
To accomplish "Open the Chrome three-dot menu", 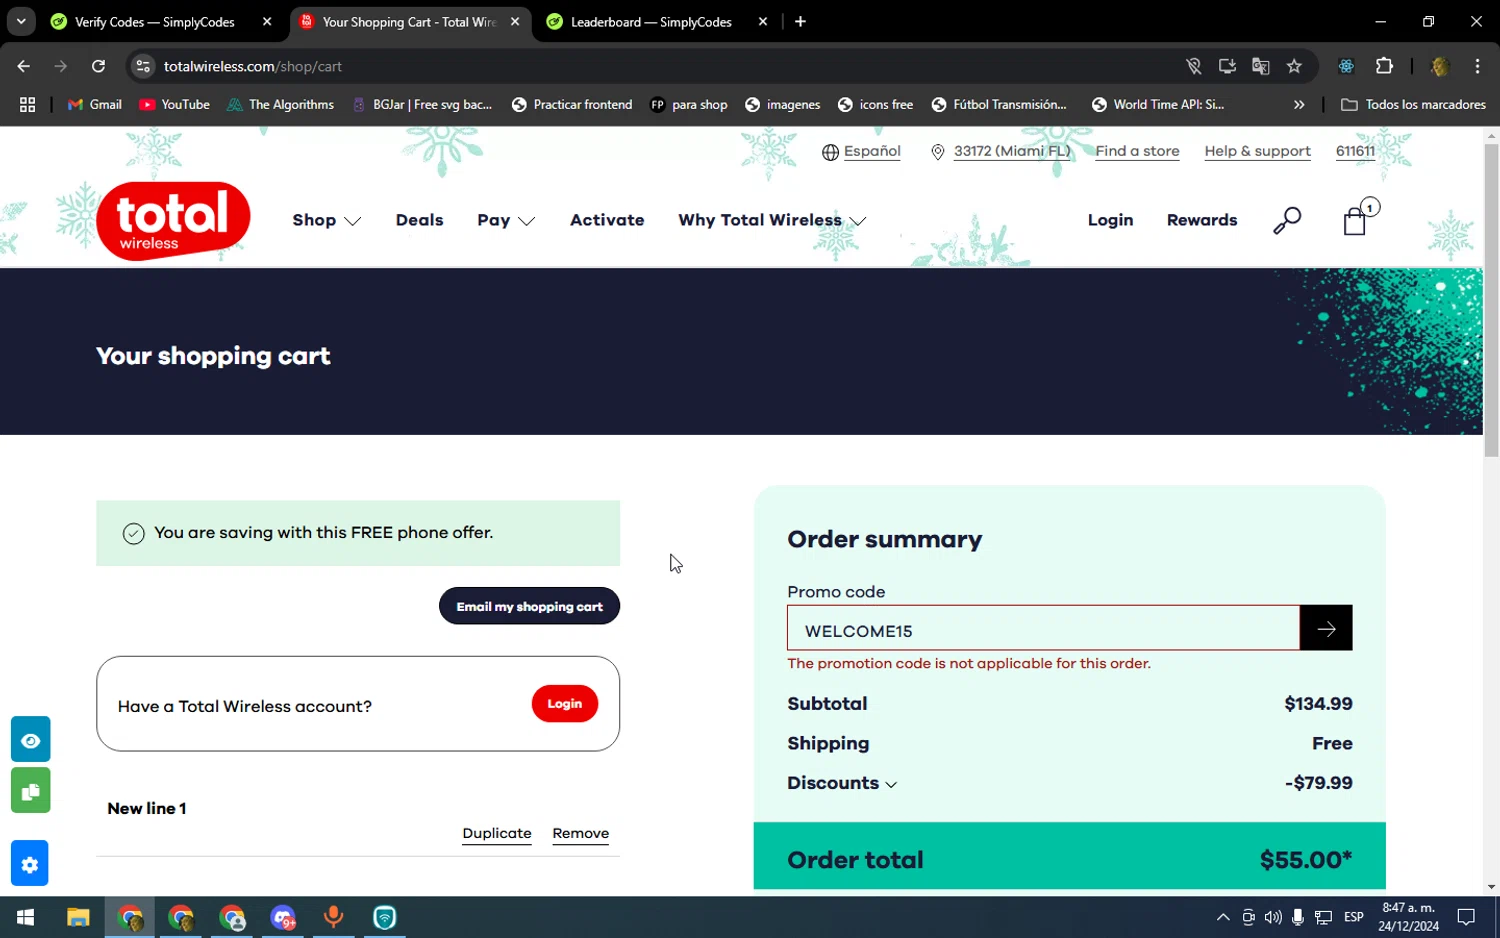I will click(x=1477, y=66).
